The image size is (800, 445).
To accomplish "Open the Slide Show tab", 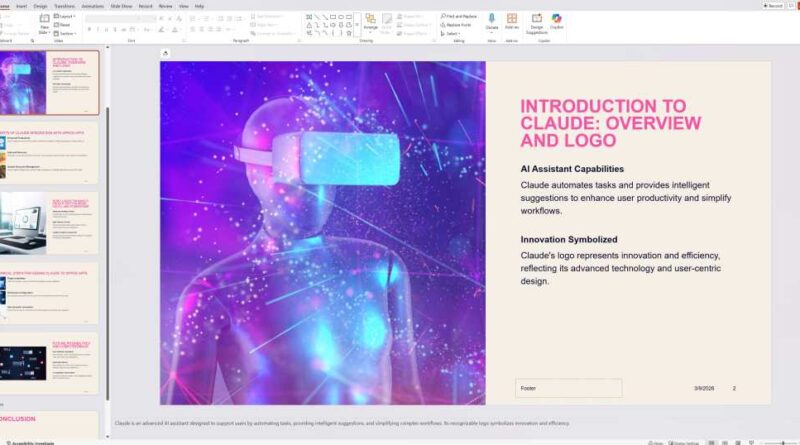I will click(121, 6).
